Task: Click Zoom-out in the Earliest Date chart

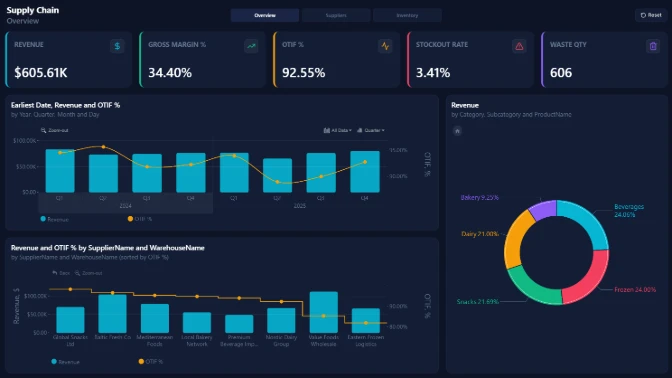Action: pyautogui.click(x=54, y=130)
